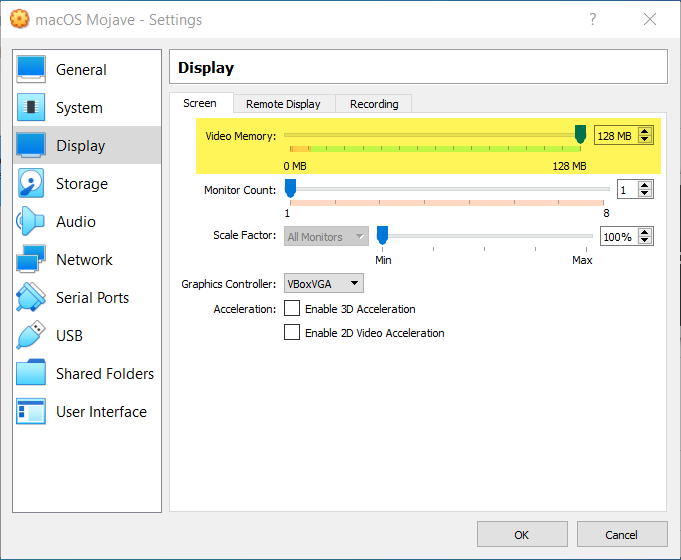Open the All Monitors scale dropdown

(326, 236)
